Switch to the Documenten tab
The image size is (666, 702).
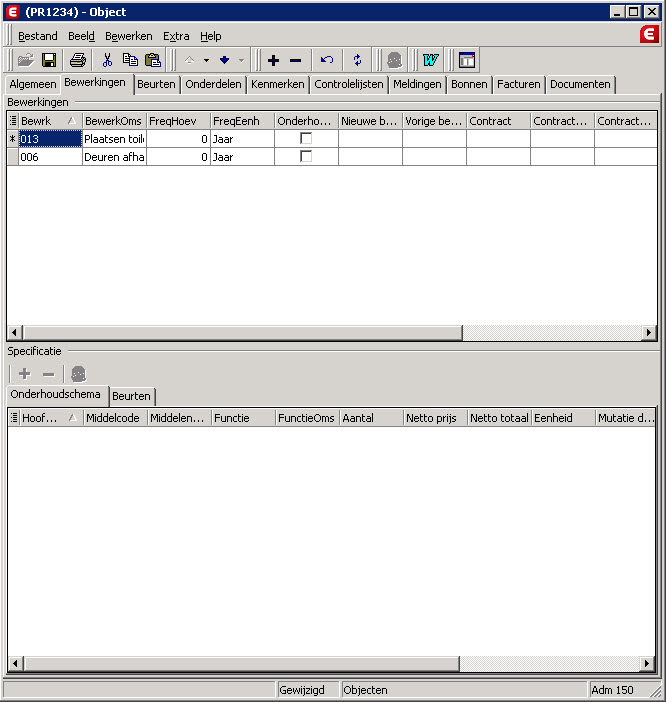pyautogui.click(x=580, y=84)
